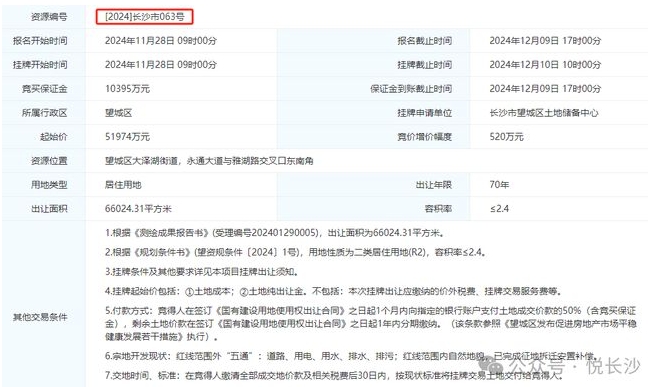Select condition 5 付款方式 paragraph
This screenshot has height=387, width=648.
[x=370, y=323]
